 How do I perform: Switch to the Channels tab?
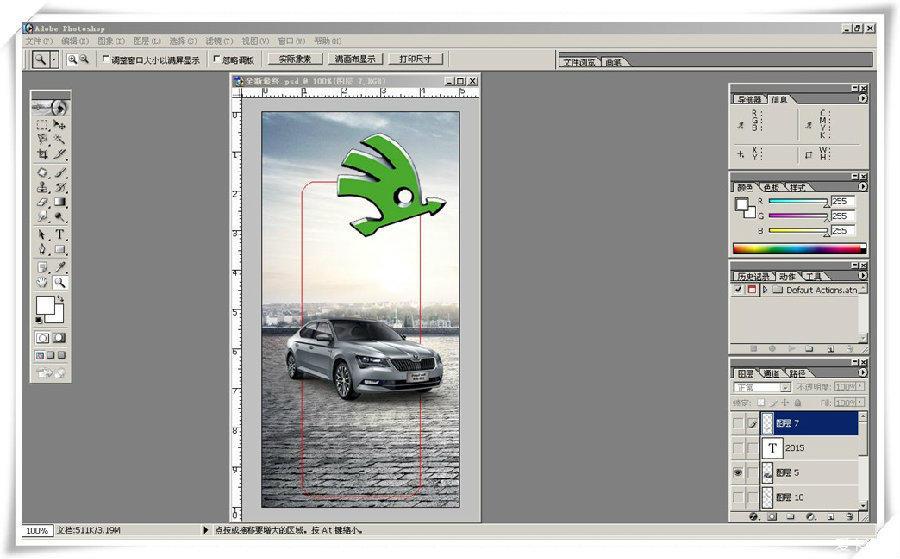(x=771, y=374)
